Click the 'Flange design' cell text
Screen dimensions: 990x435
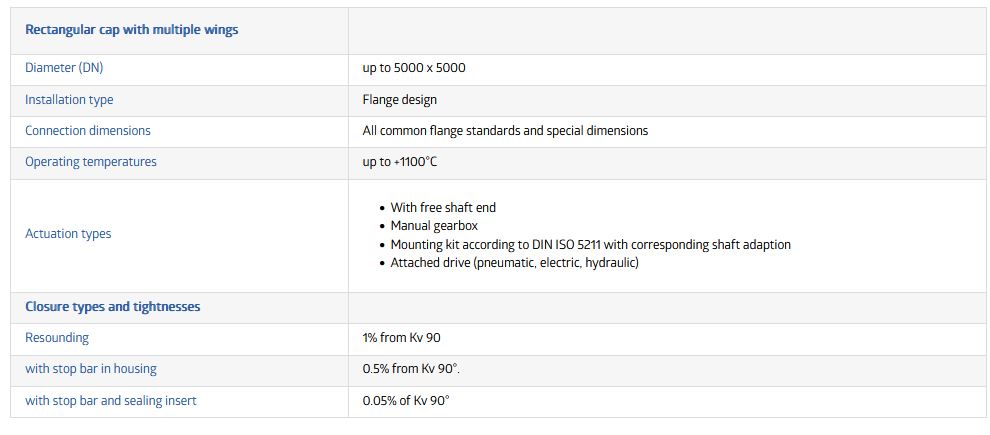click(x=399, y=100)
